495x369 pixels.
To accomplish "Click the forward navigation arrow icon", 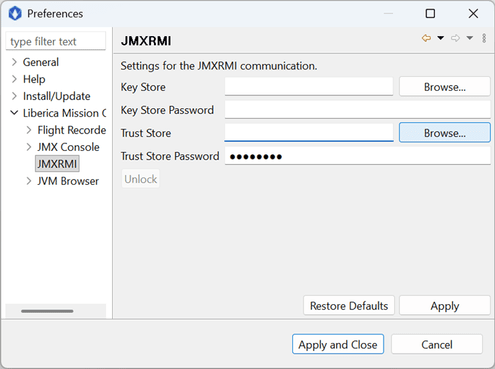I will tap(455, 38).
